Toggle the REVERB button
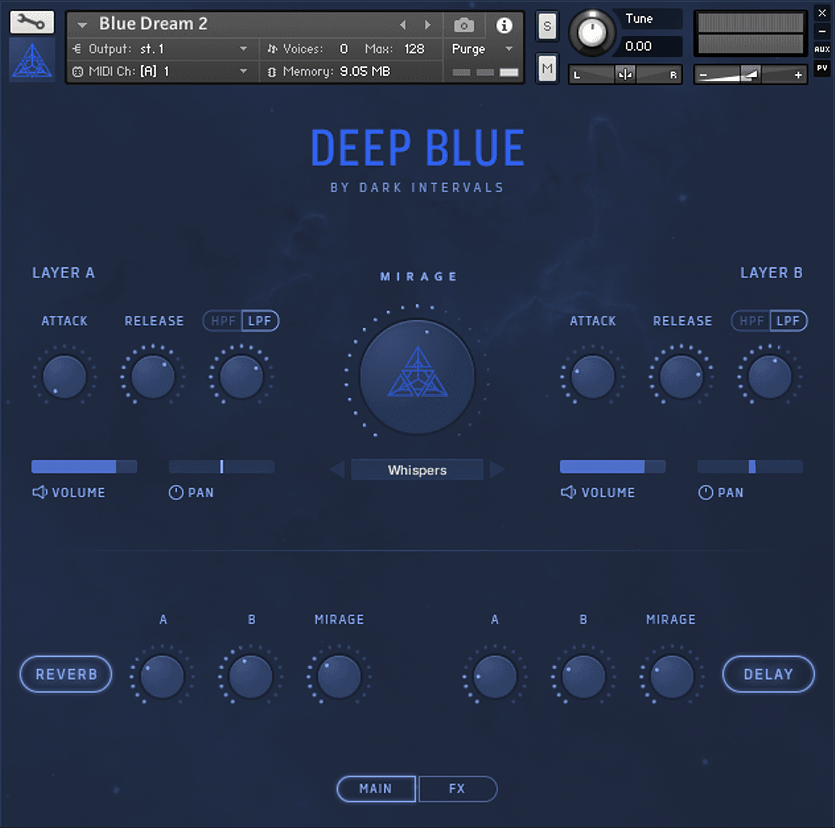 click(x=66, y=675)
